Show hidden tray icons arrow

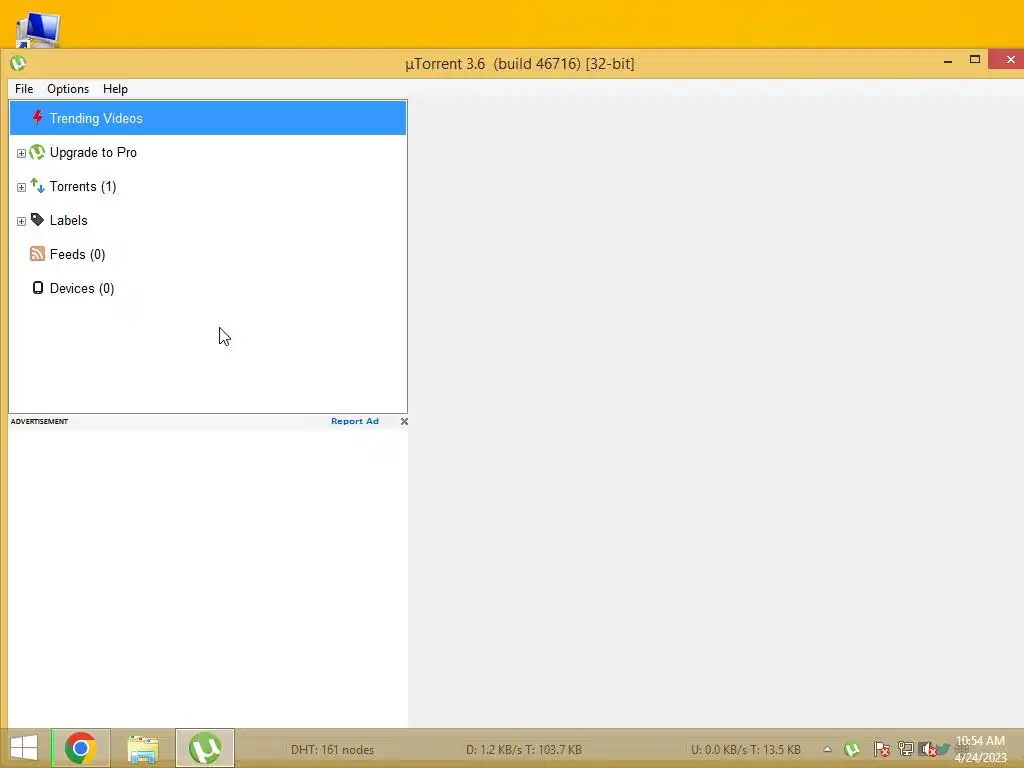pyautogui.click(x=827, y=749)
